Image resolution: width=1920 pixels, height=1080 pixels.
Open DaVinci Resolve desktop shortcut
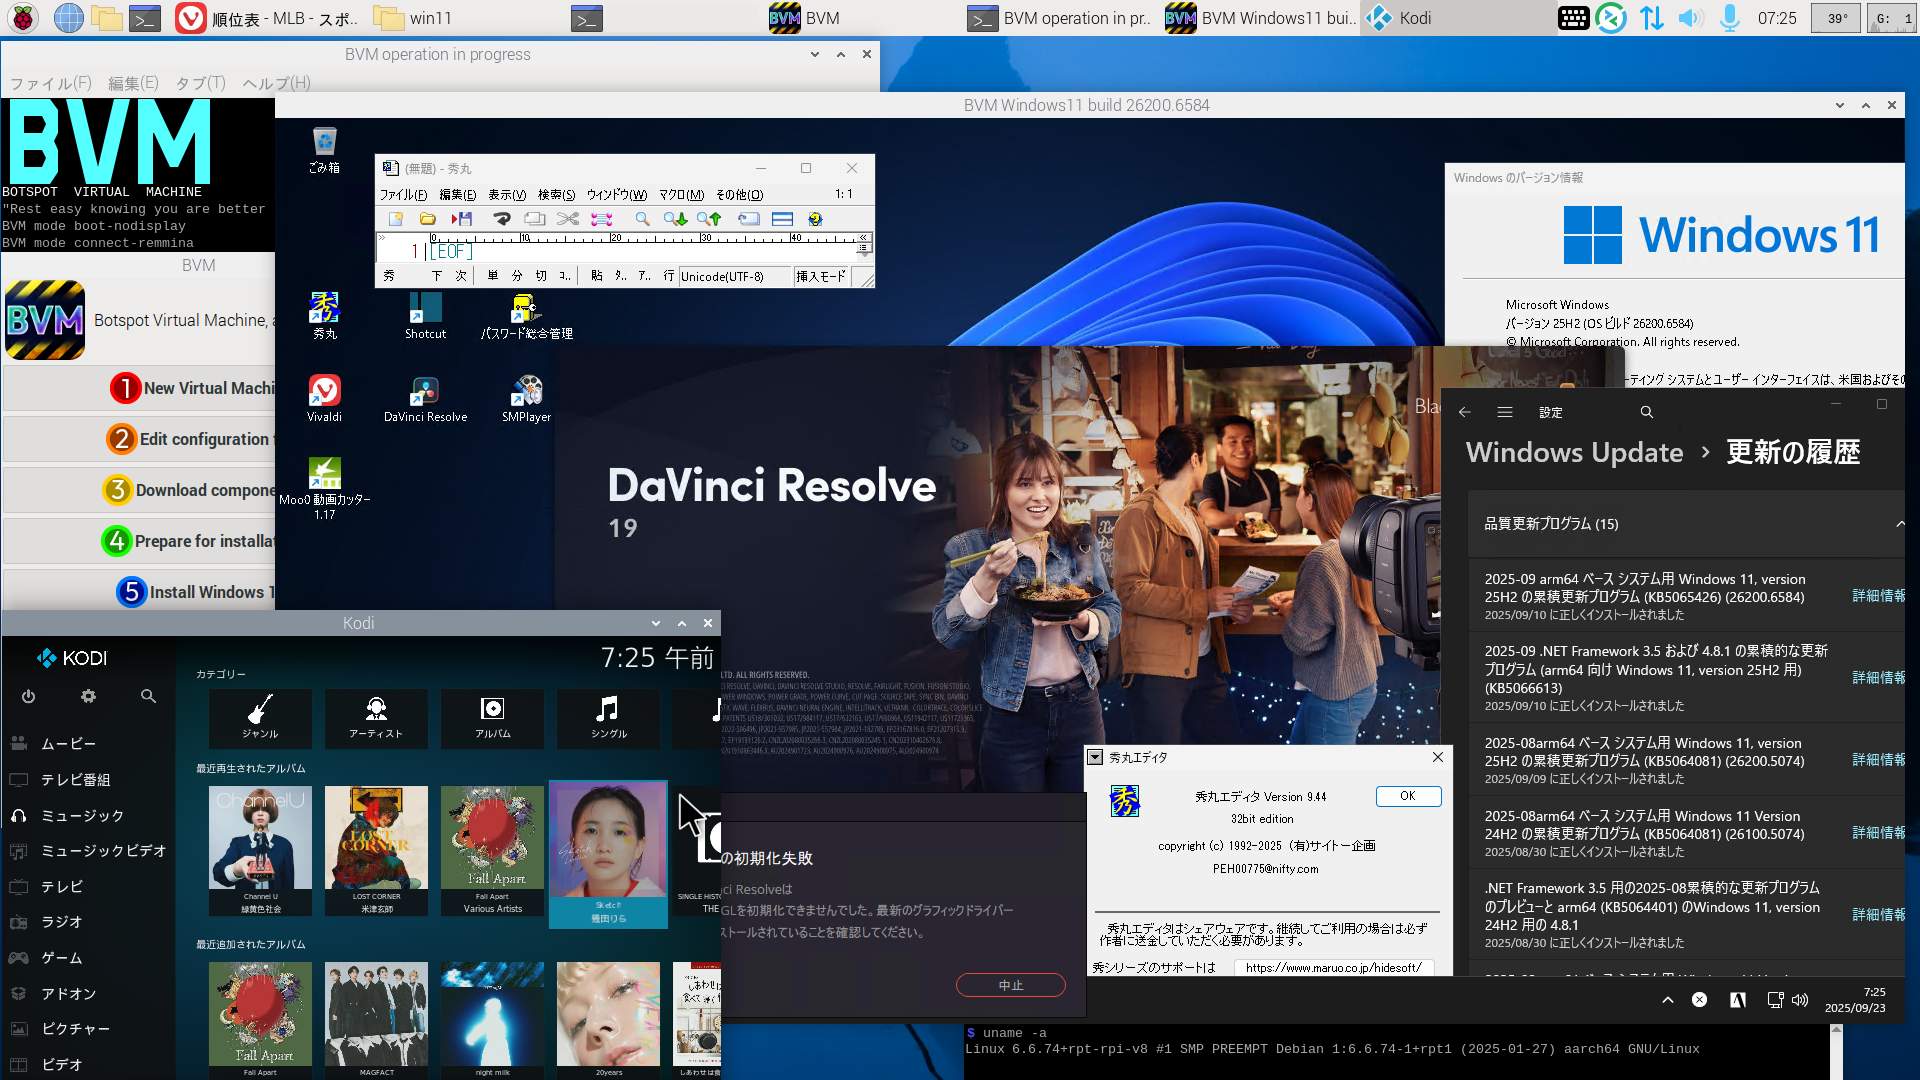425,399
